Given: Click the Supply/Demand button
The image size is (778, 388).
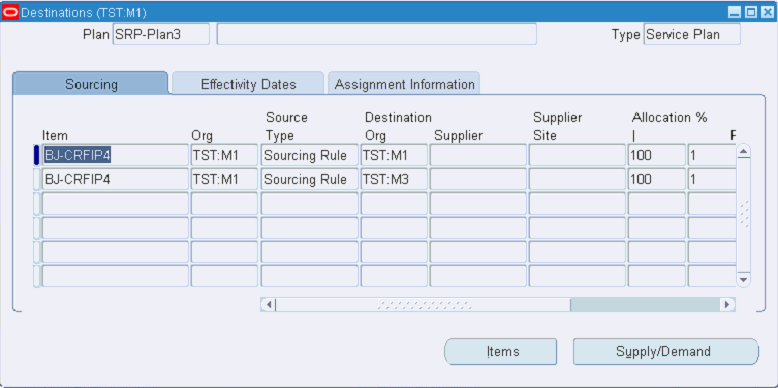Looking at the screenshot, I should coord(666,351).
